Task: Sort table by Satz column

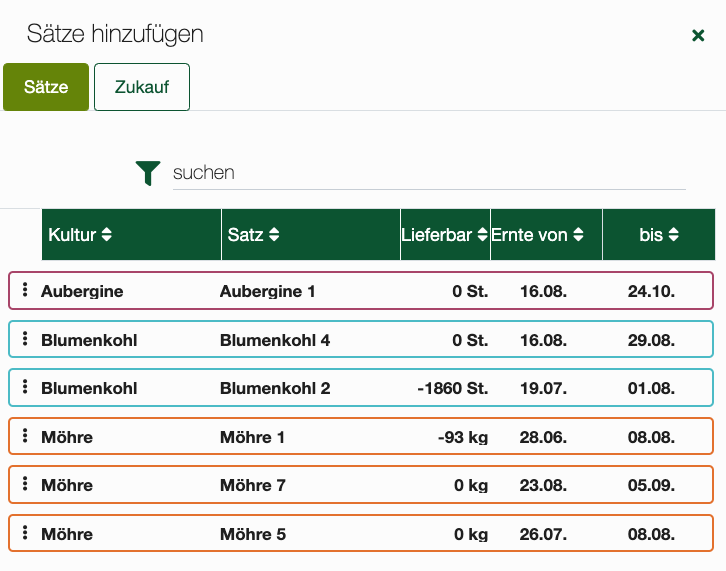Action: pos(253,235)
